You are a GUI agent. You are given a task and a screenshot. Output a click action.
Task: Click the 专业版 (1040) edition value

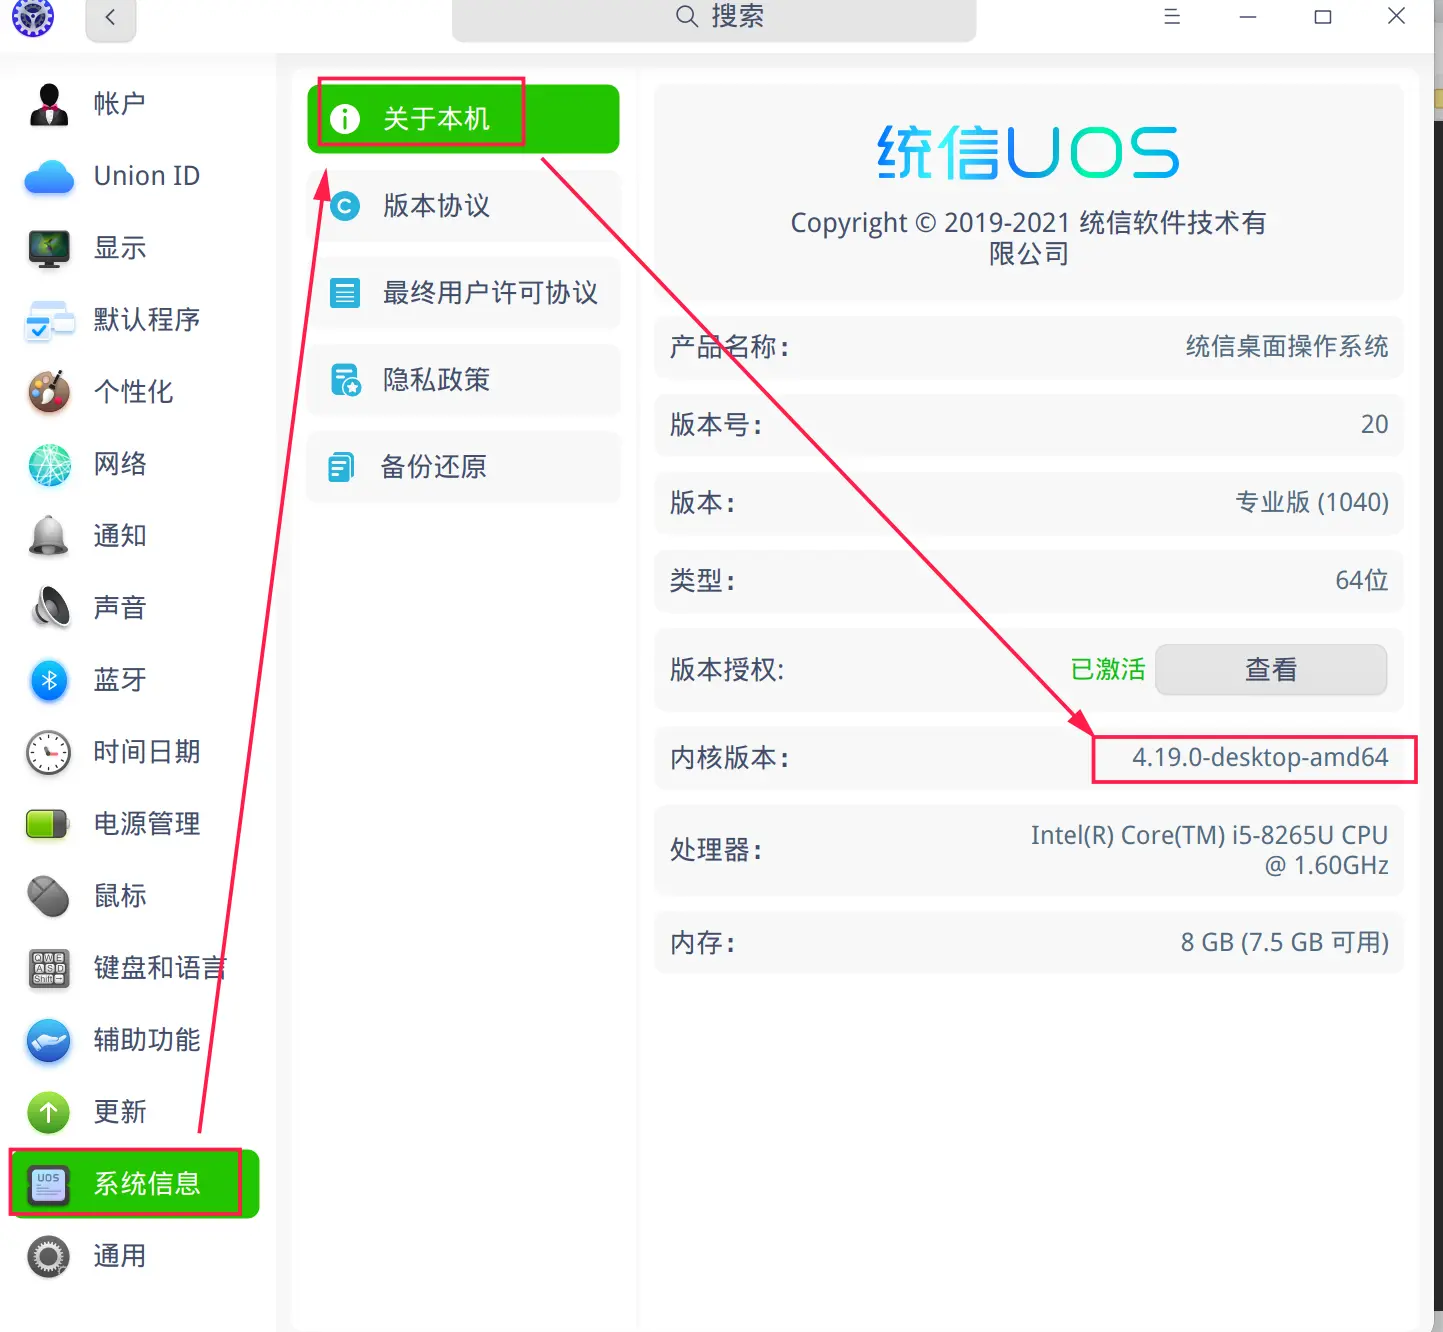[x=1312, y=502]
